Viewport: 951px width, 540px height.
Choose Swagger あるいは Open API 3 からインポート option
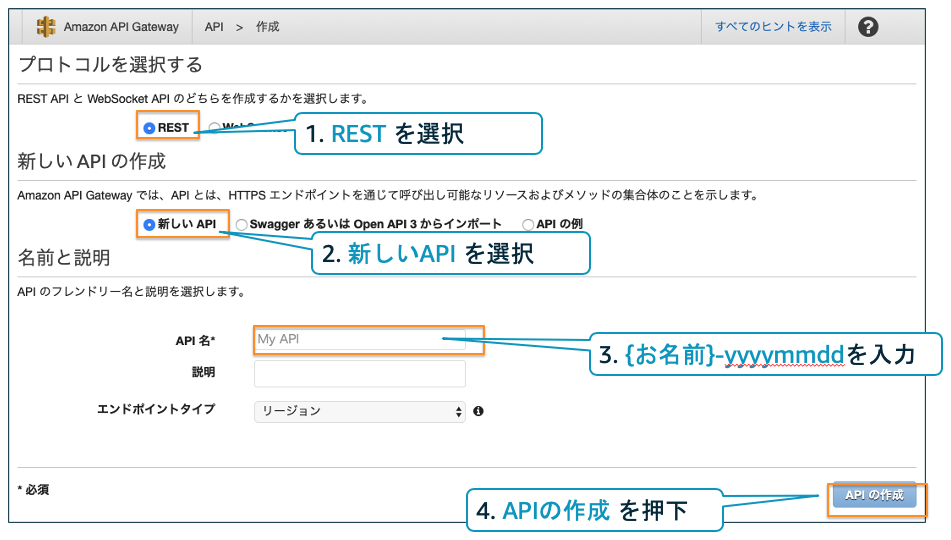241,224
